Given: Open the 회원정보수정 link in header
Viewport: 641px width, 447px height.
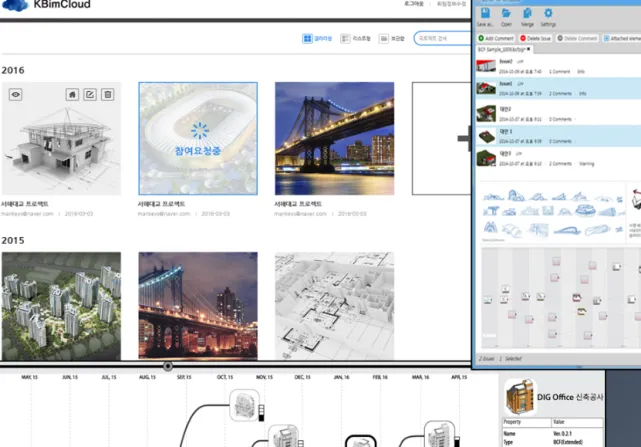Looking at the screenshot, I should 451,4.
